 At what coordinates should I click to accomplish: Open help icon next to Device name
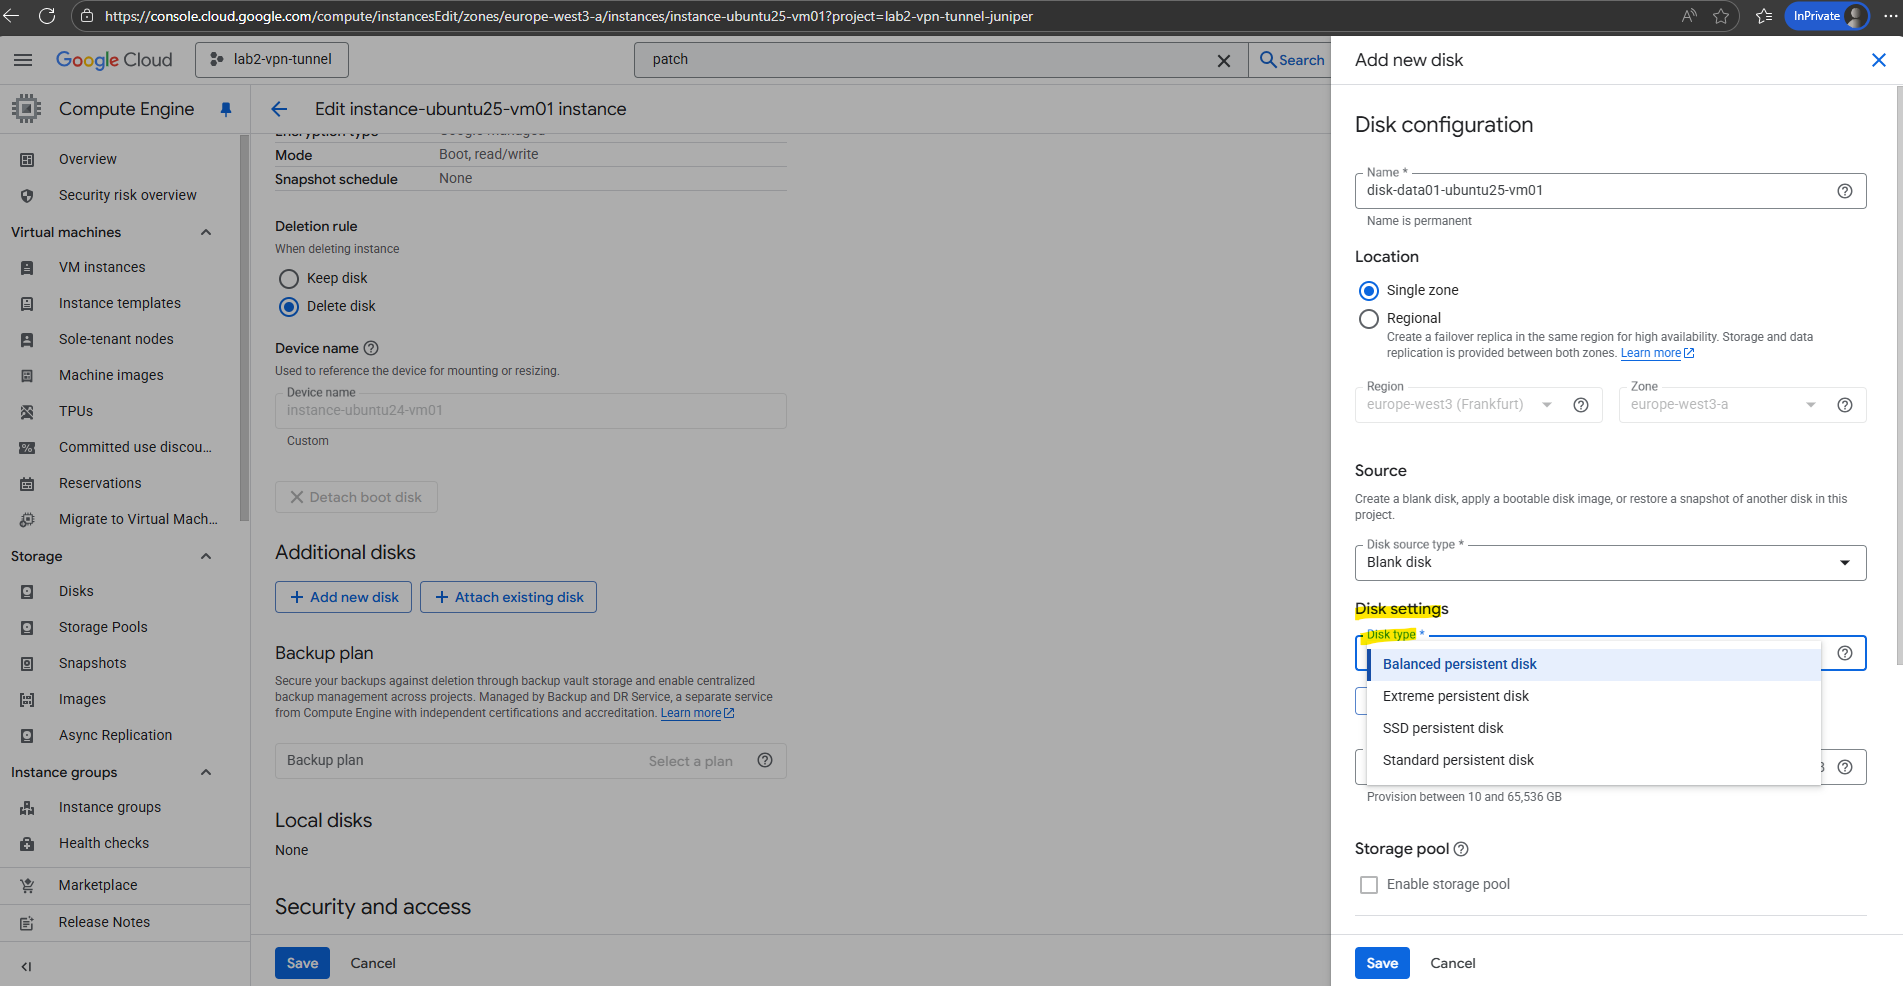point(371,348)
